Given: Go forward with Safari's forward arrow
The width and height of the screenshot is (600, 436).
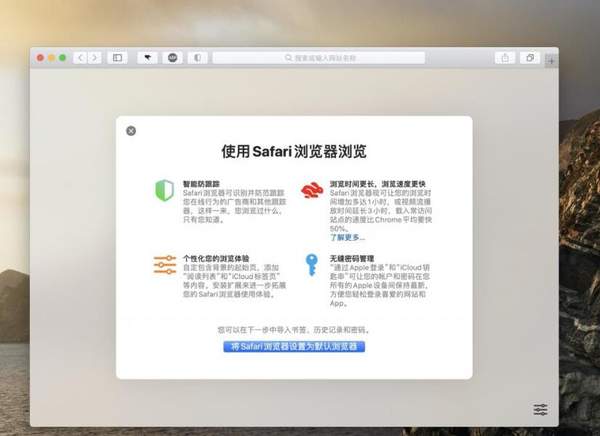Looking at the screenshot, I should 95,58.
